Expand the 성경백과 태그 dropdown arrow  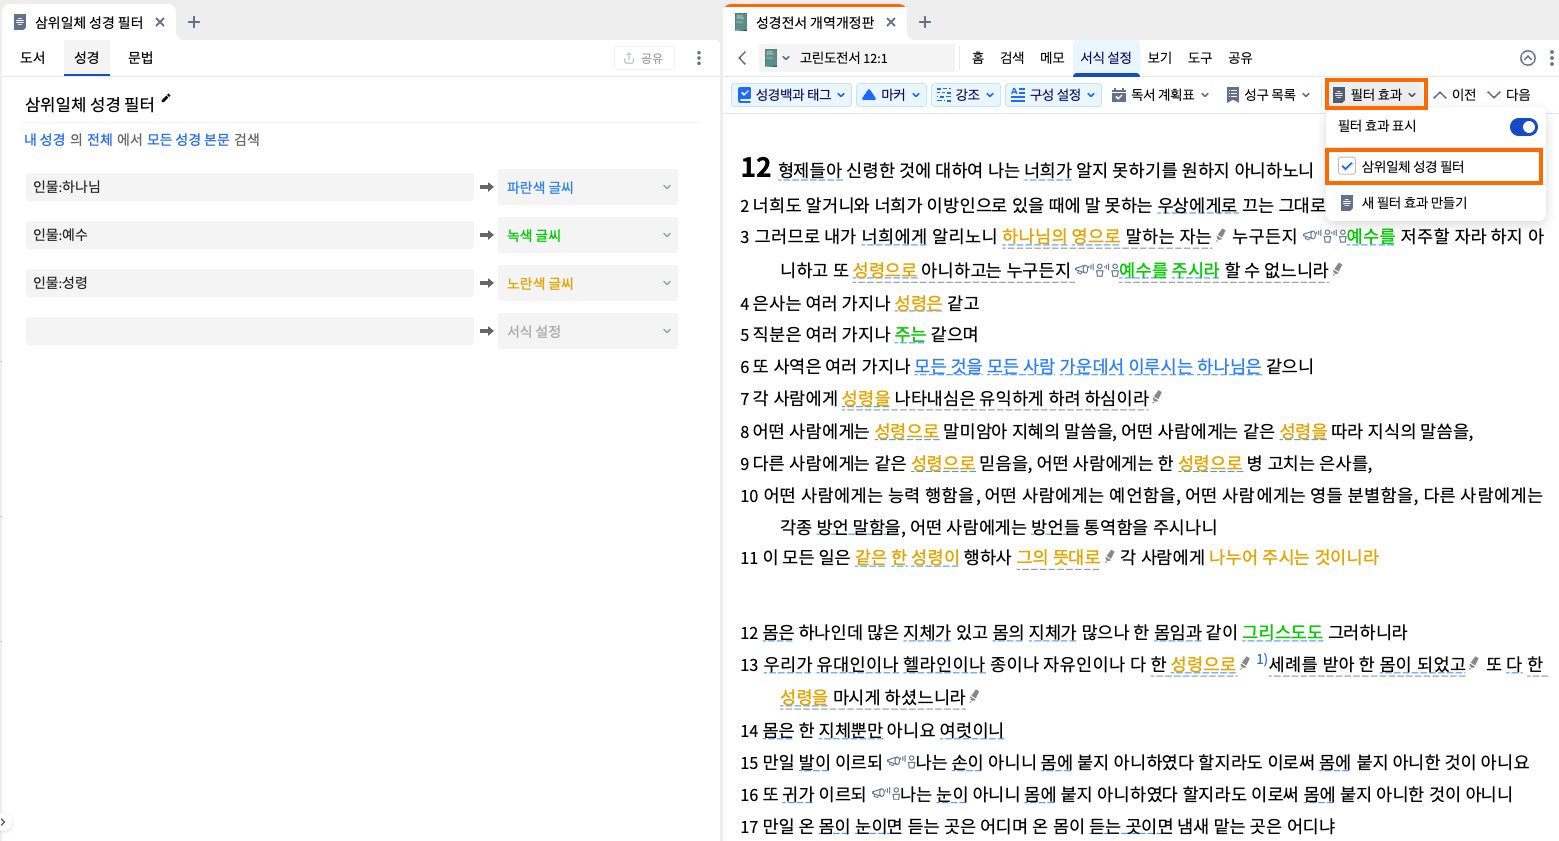click(841, 95)
